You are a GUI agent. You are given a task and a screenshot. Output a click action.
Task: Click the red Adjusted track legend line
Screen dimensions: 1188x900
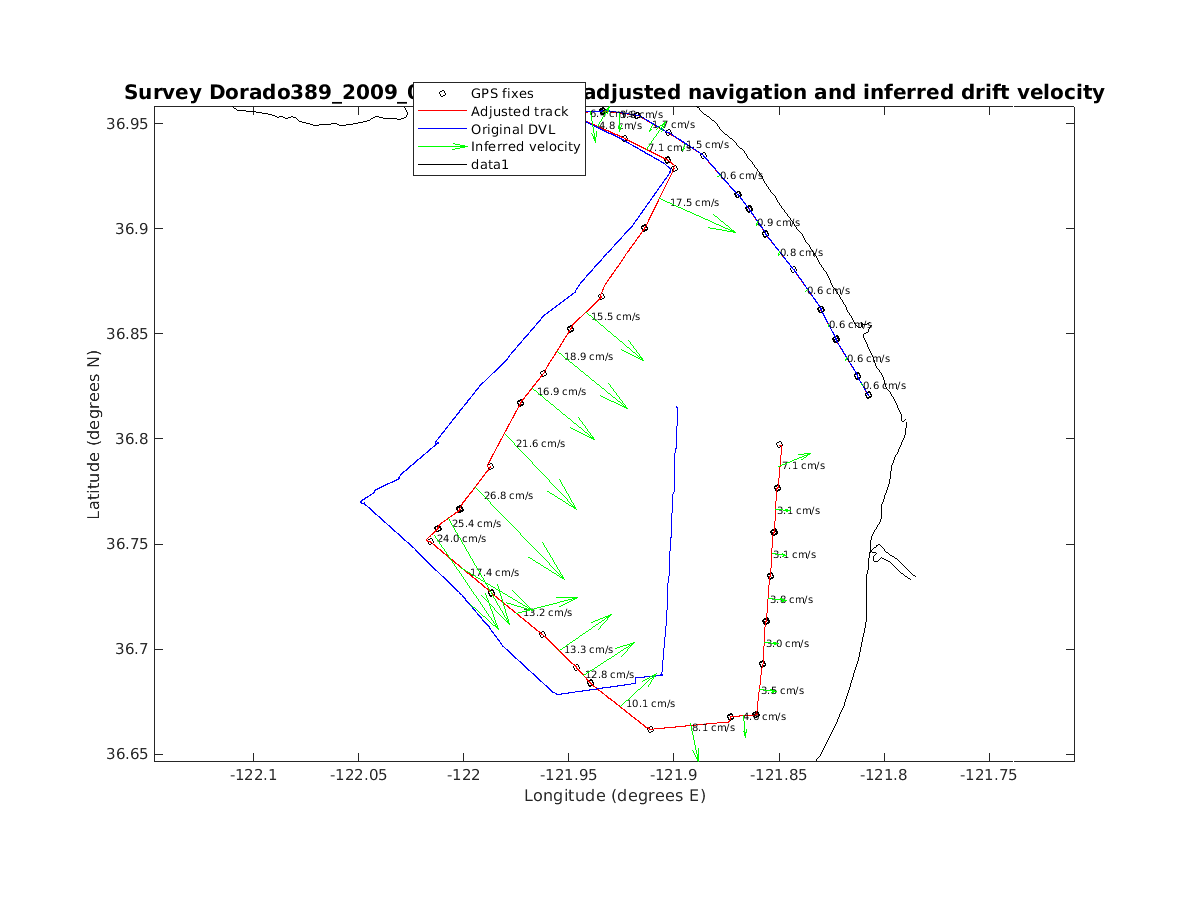(x=441, y=111)
